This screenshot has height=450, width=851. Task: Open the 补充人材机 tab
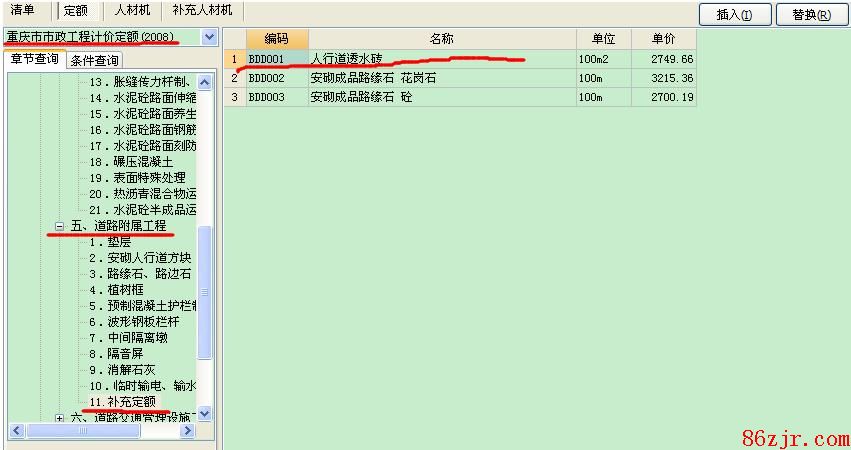(x=201, y=10)
